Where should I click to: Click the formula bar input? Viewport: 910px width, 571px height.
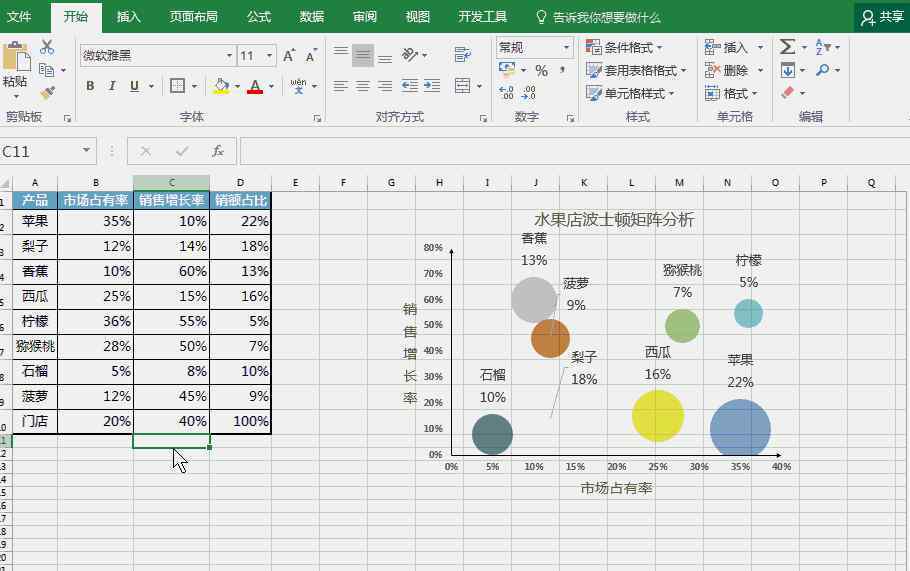pyautogui.click(x=573, y=151)
